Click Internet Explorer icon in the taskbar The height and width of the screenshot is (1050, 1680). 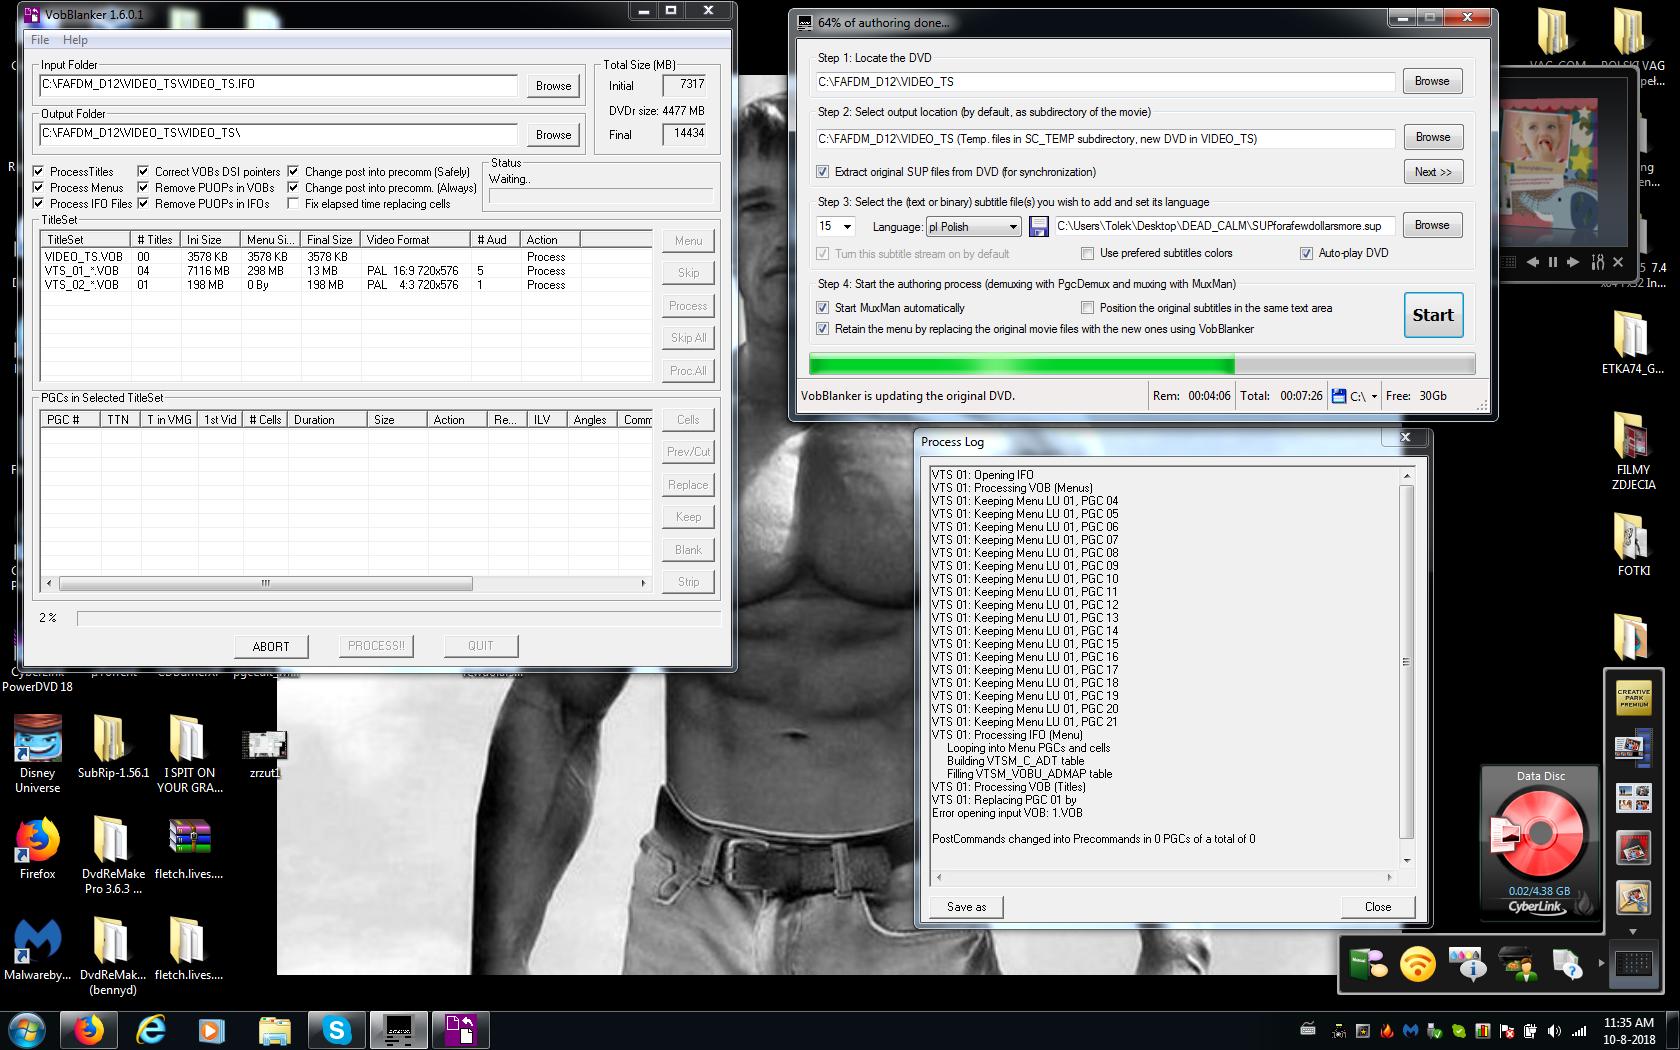click(150, 1029)
